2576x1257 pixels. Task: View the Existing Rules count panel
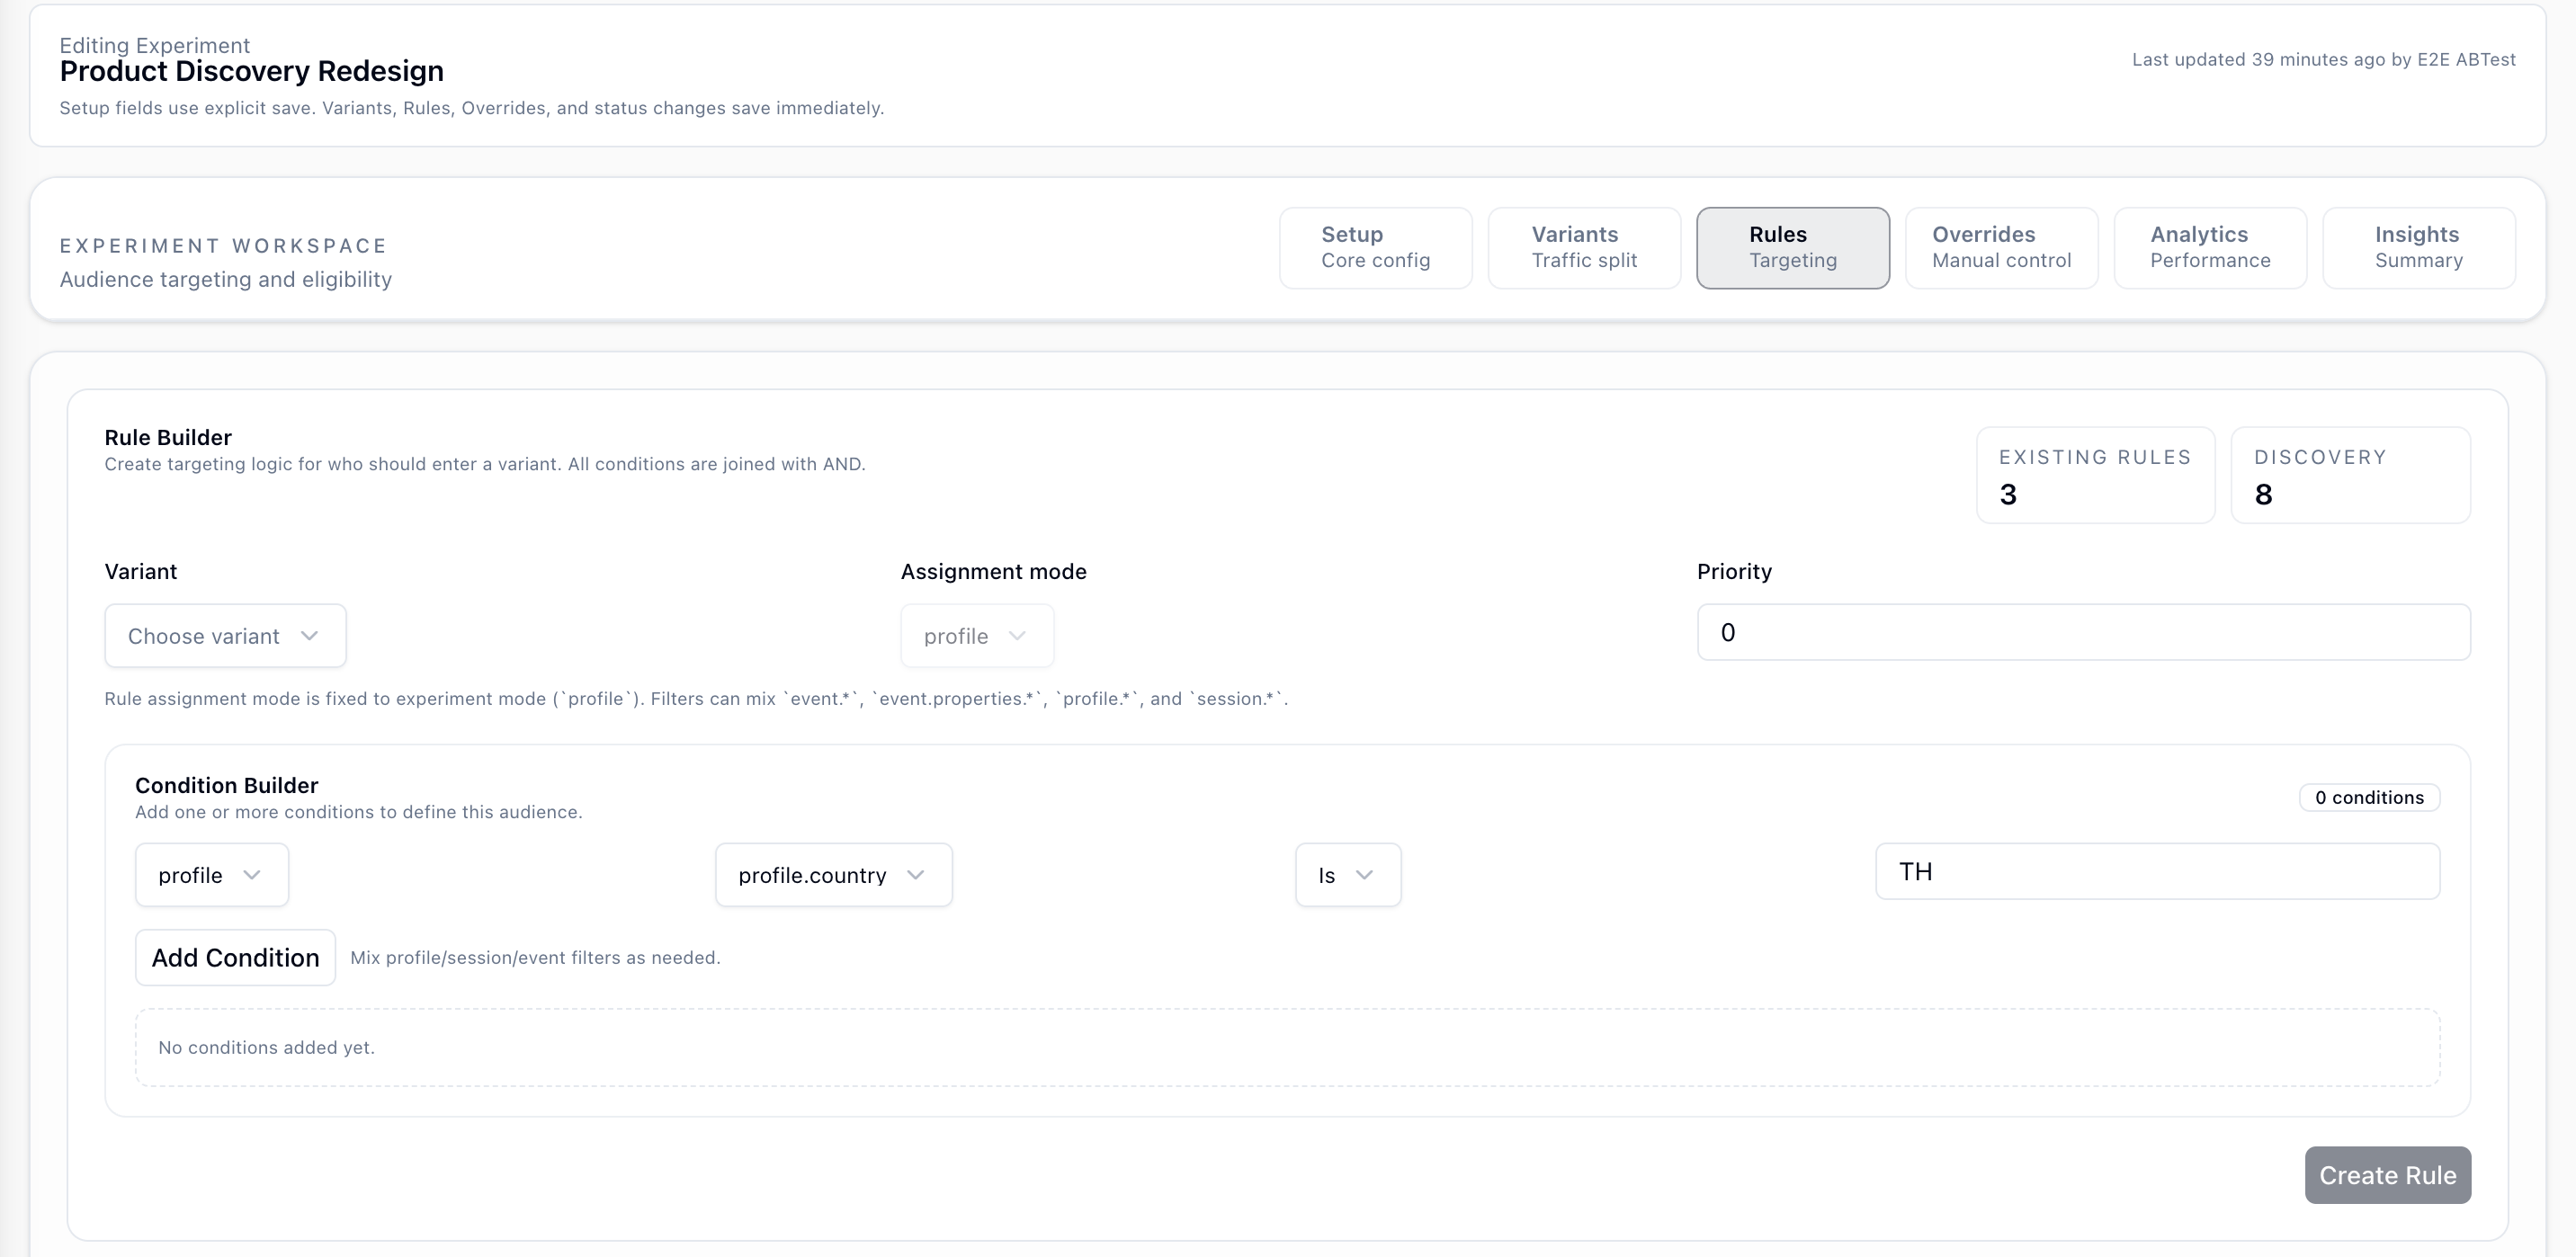pos(2095,475)
